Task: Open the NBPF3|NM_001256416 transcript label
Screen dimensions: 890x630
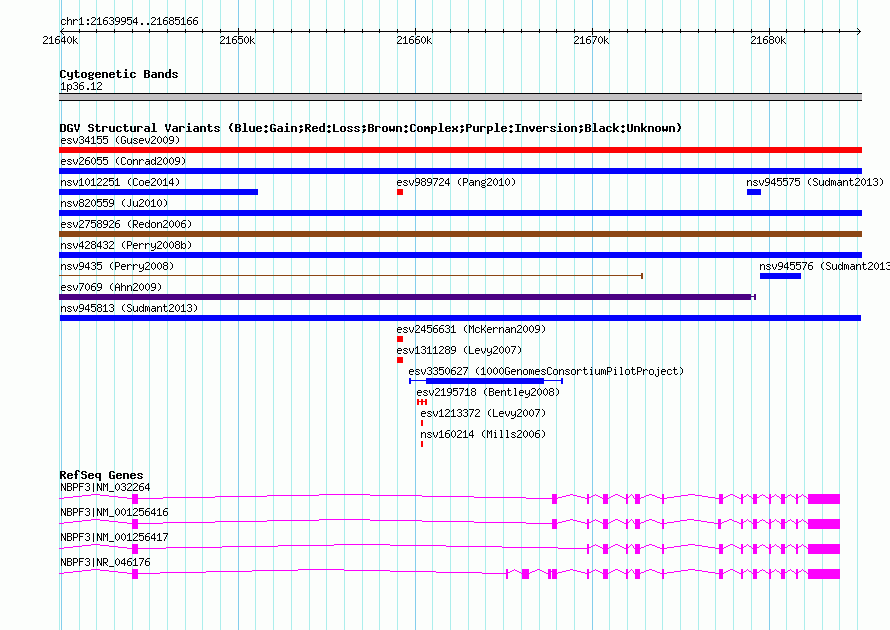Action: tap(114, 513)
